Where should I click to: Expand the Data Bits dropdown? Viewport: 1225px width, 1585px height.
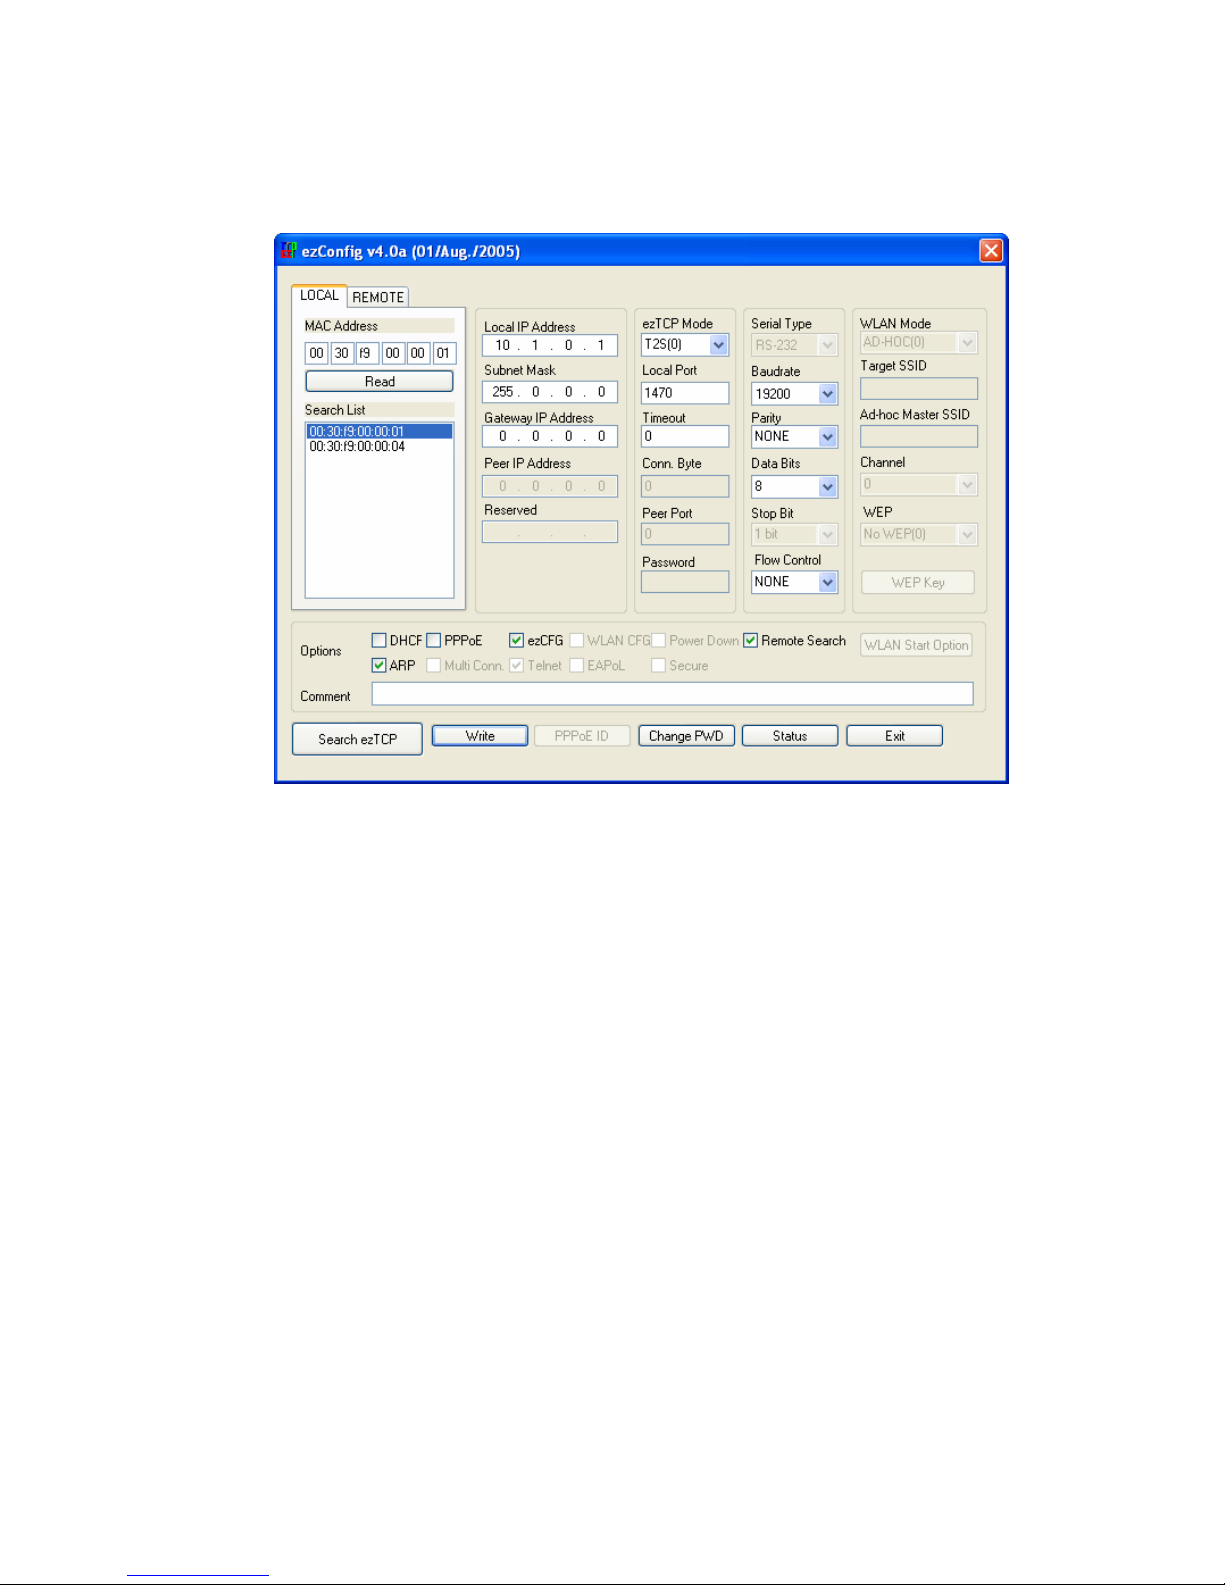[828, 486]
